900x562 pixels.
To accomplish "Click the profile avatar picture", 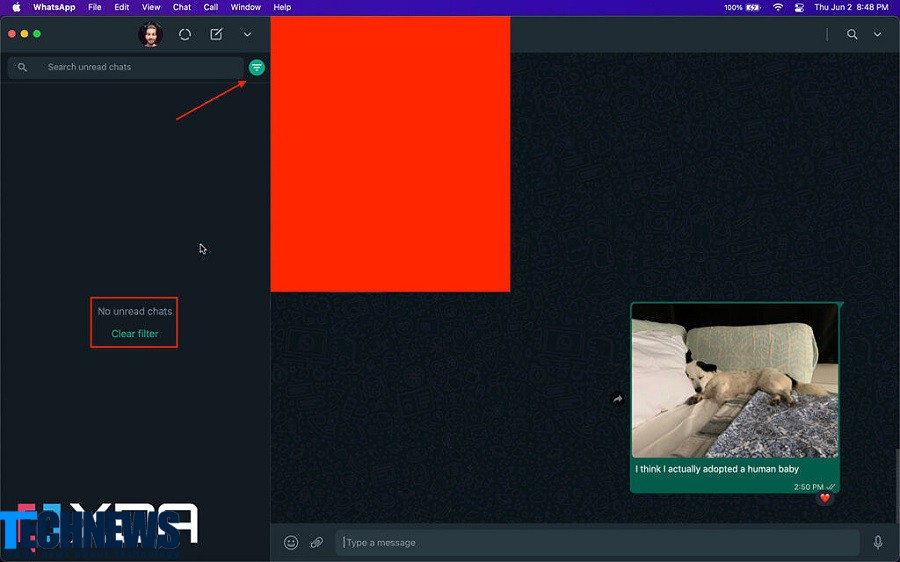I will pyautogui.click(x=150, y=35).
